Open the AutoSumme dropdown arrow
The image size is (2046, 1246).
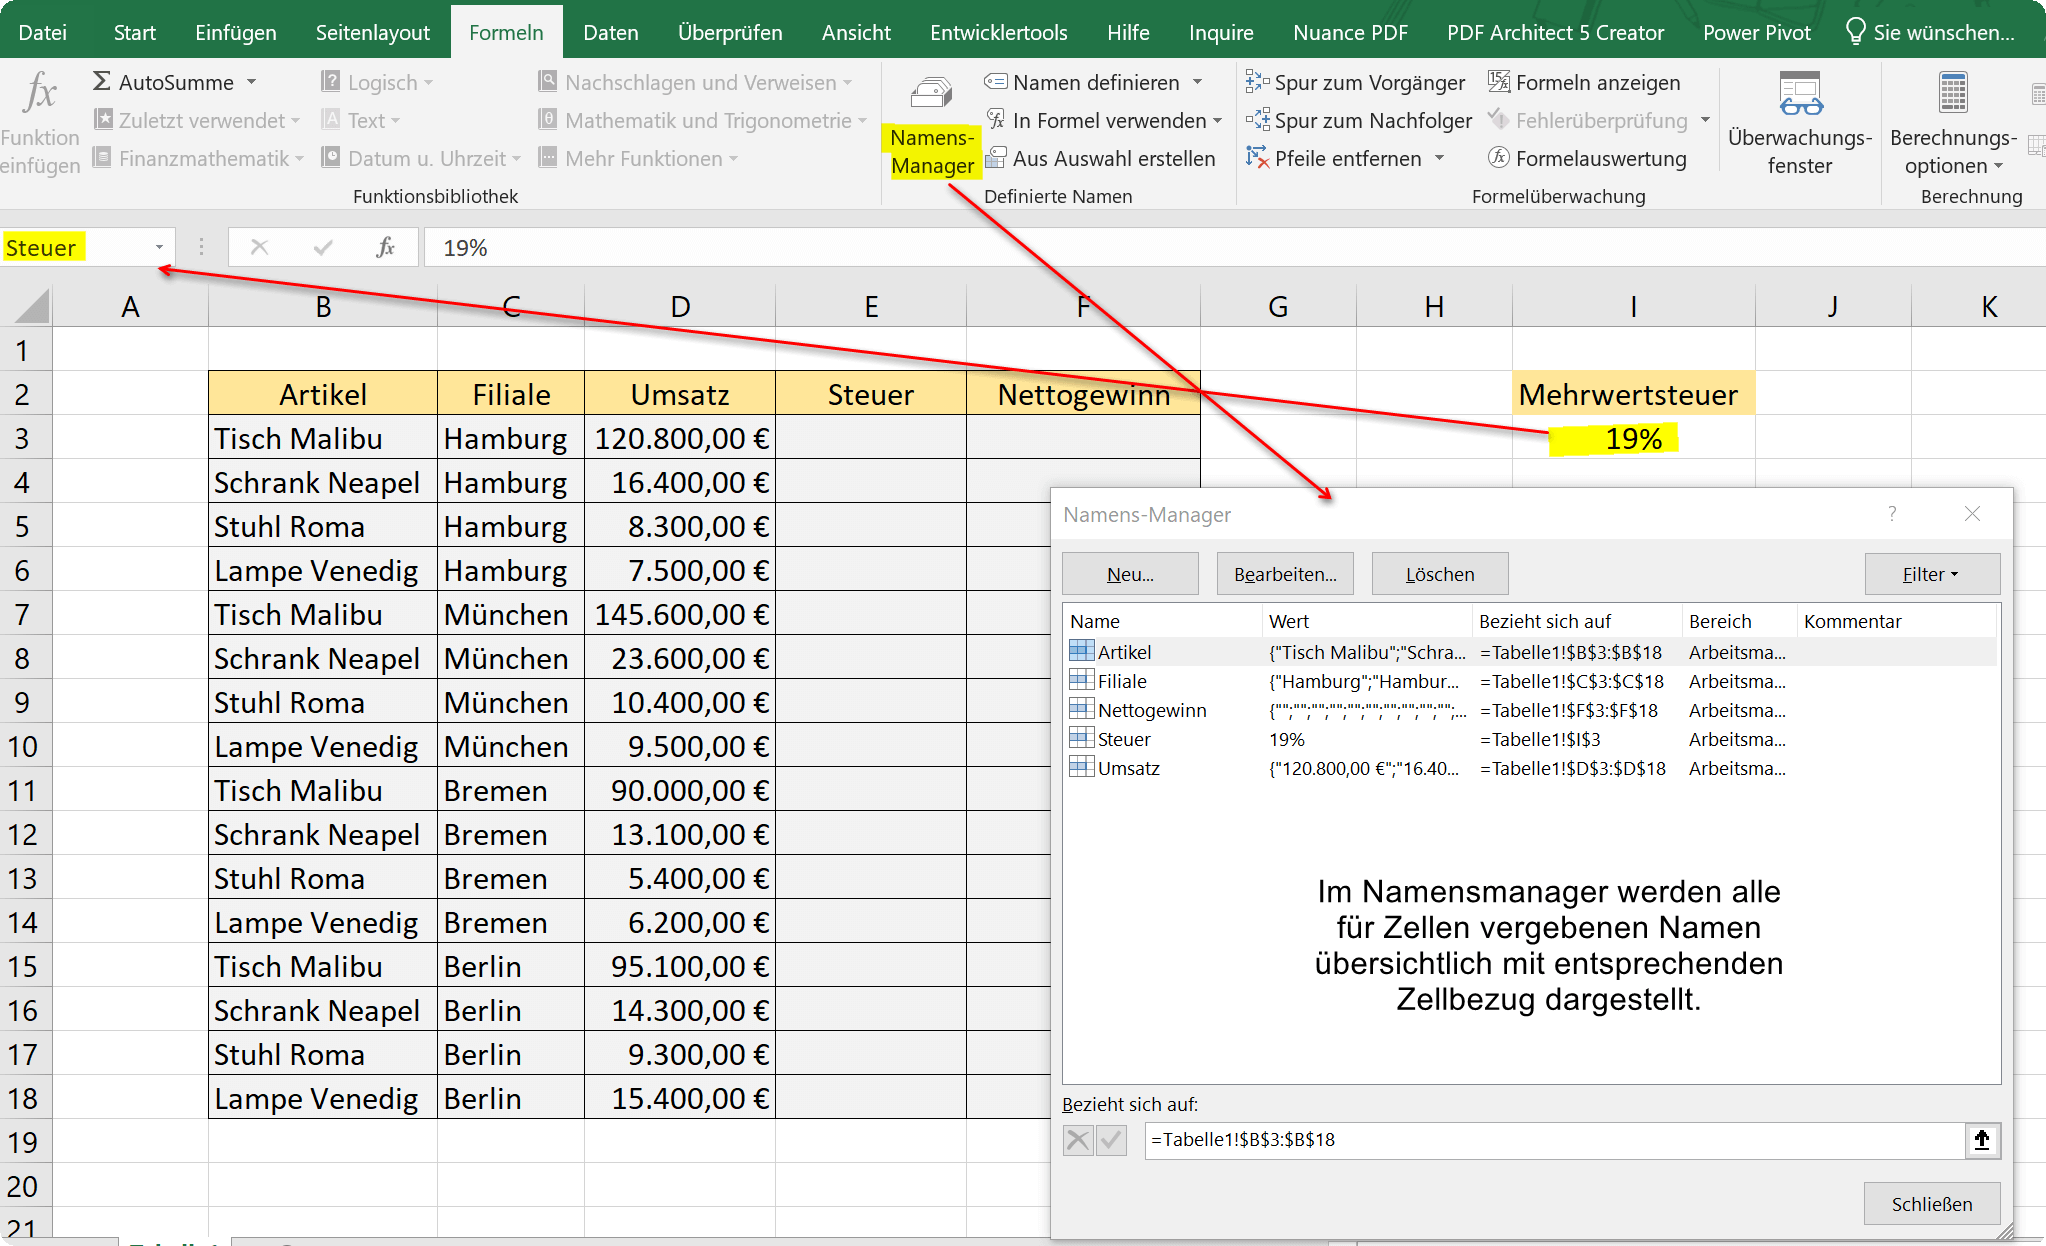coord(252,82)
